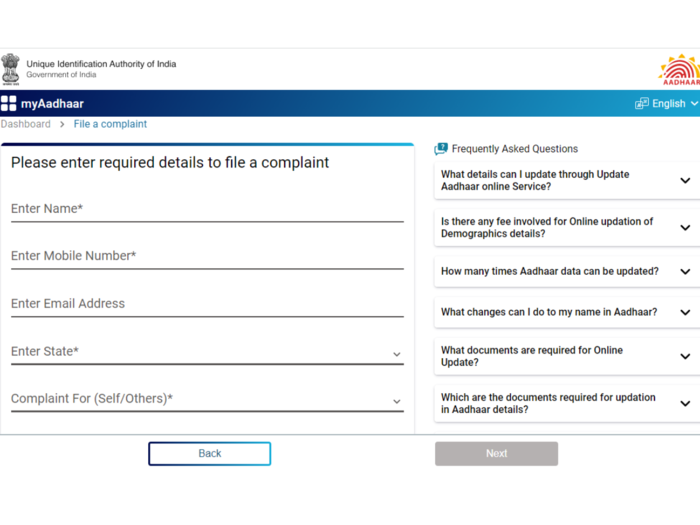Click the File a complaint breadcrumb link
The width and height of the screenshot is (700, 525).
point(110,124)
